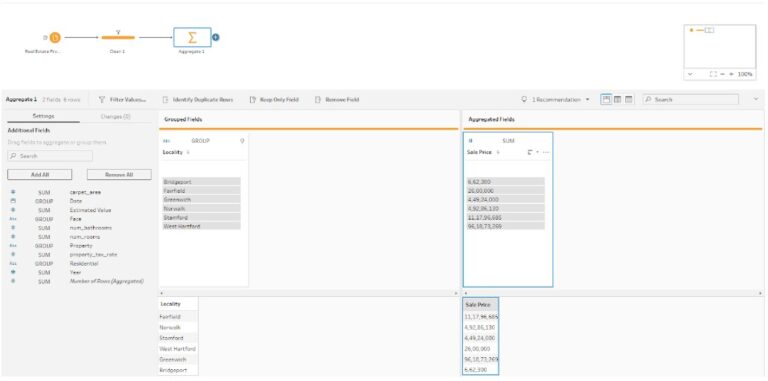Select the Clean 1 step bar
Image resolution: width=768 pixels, height=381 pixels.
tap(118, 38)
